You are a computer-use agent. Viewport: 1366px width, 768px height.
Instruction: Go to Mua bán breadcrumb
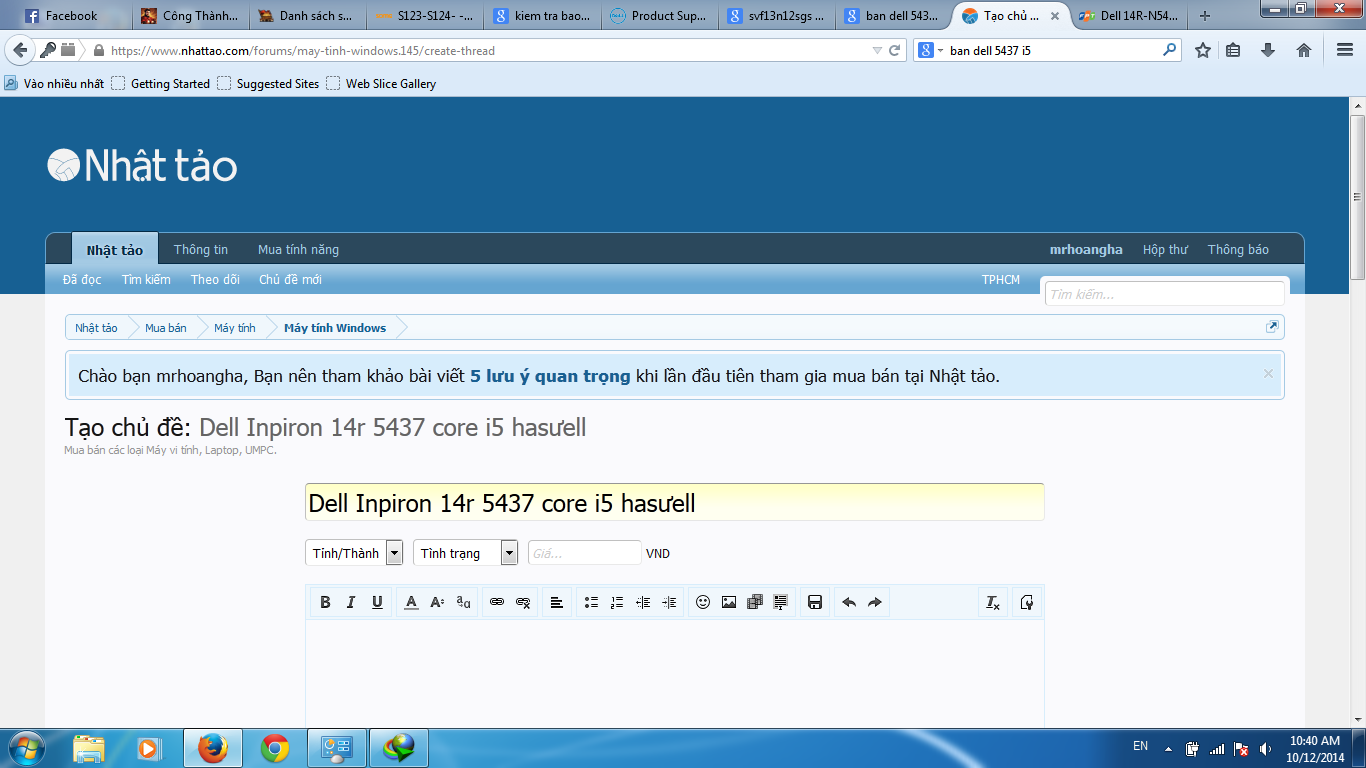[166, 327]
